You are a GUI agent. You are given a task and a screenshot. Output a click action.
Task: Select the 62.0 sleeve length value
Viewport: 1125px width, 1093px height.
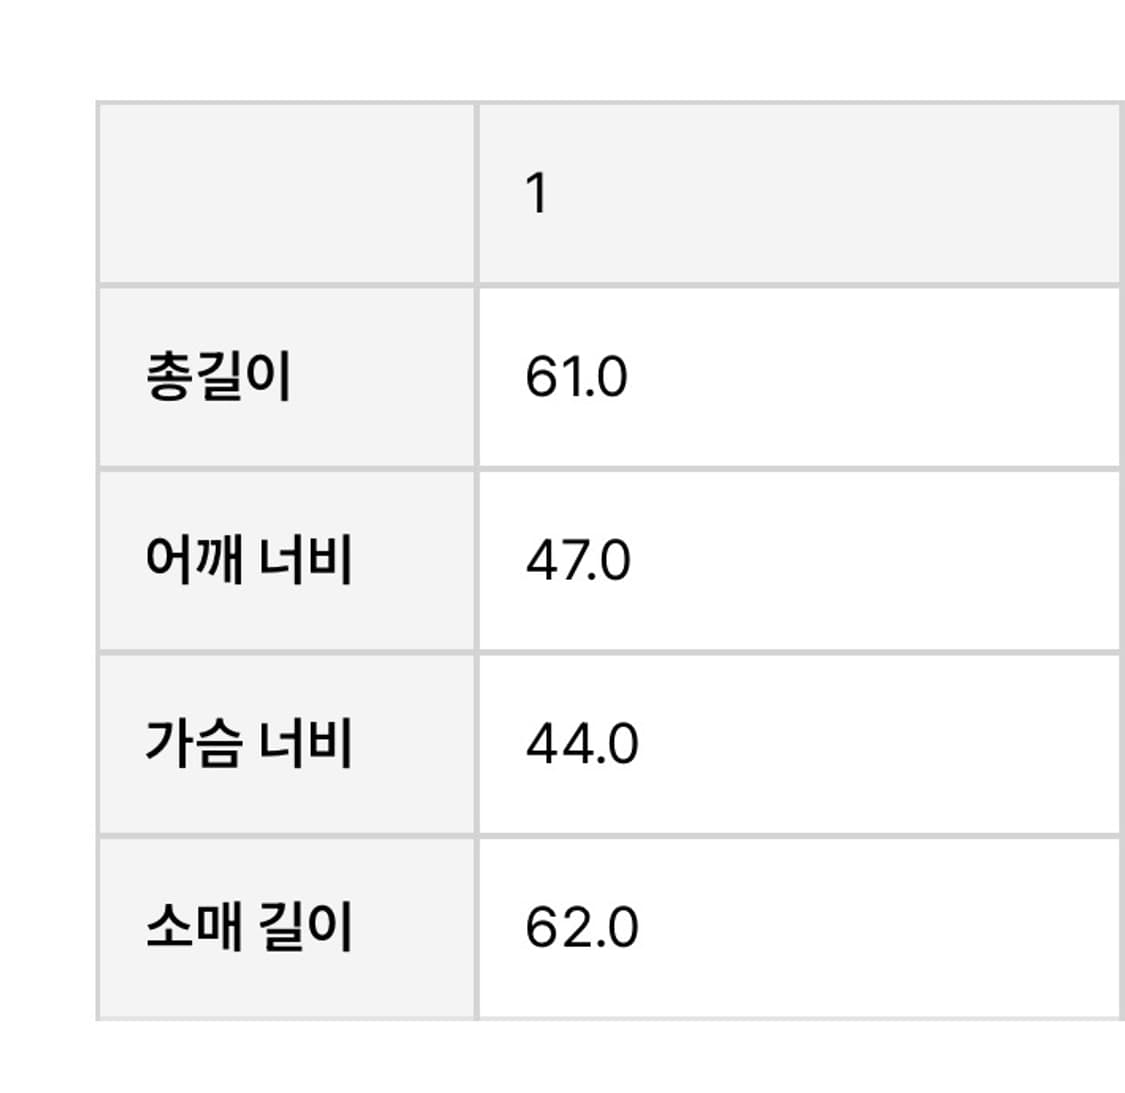(x=581, y=927)
